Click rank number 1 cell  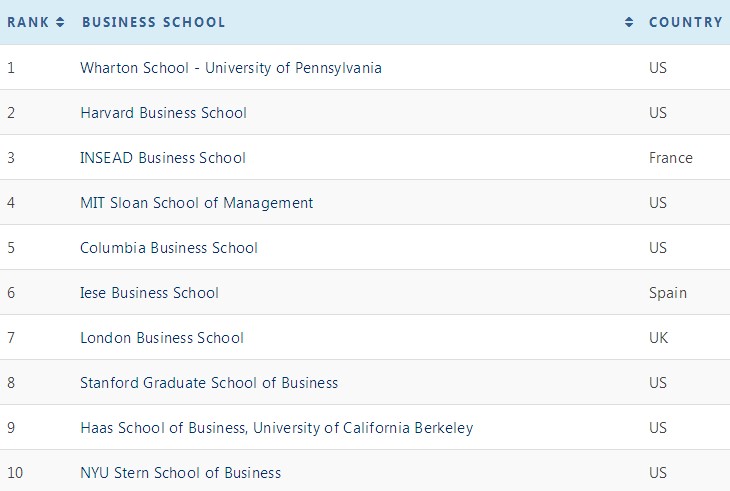point(11,68)
